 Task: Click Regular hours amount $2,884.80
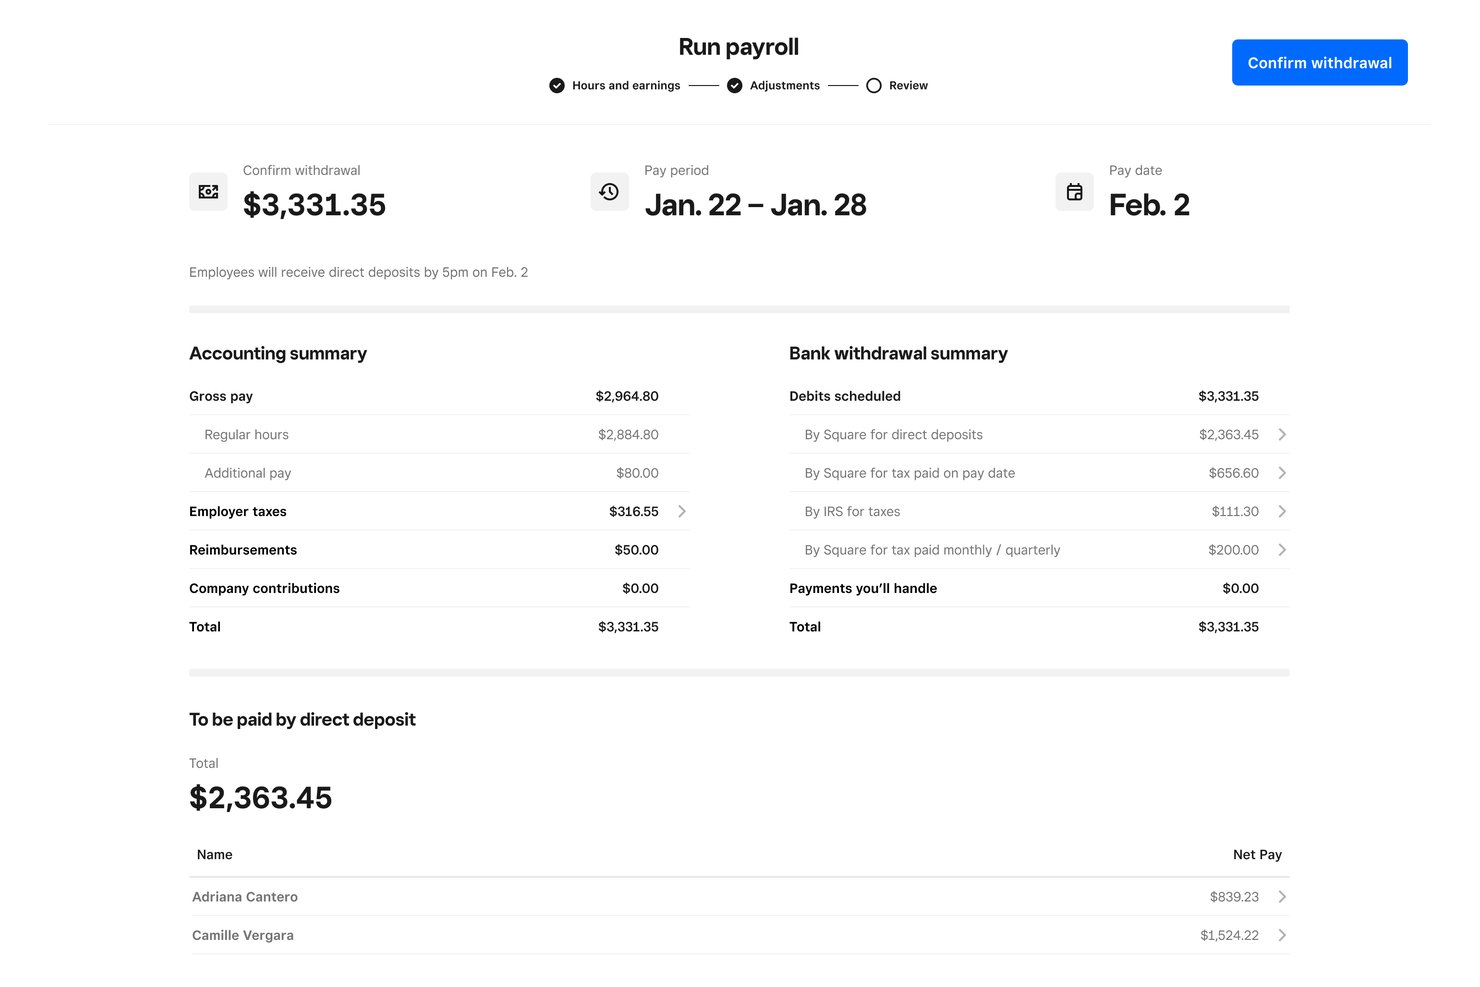point(628,434)
